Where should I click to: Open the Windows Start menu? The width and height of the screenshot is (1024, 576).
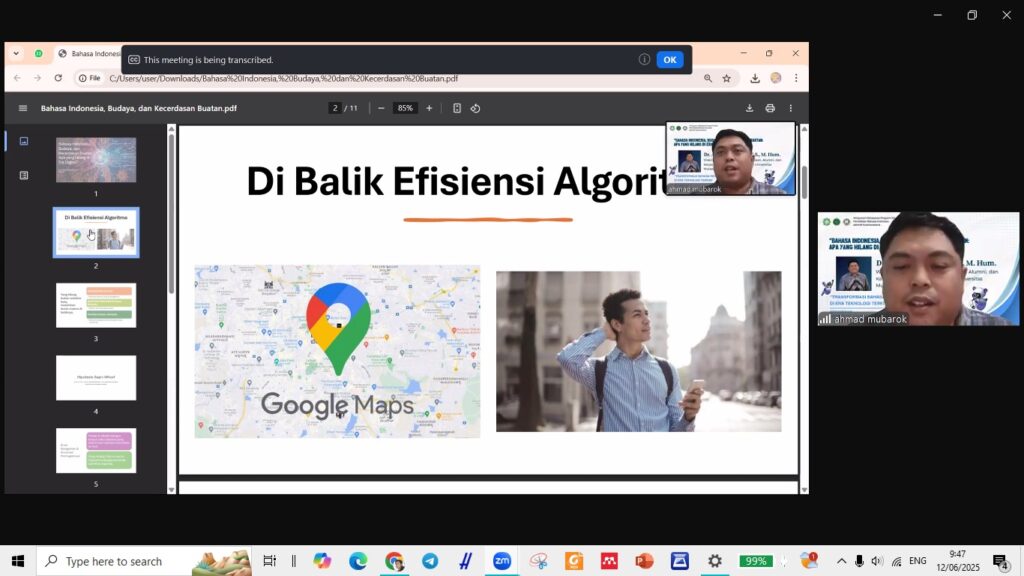[x=18, y=561]
